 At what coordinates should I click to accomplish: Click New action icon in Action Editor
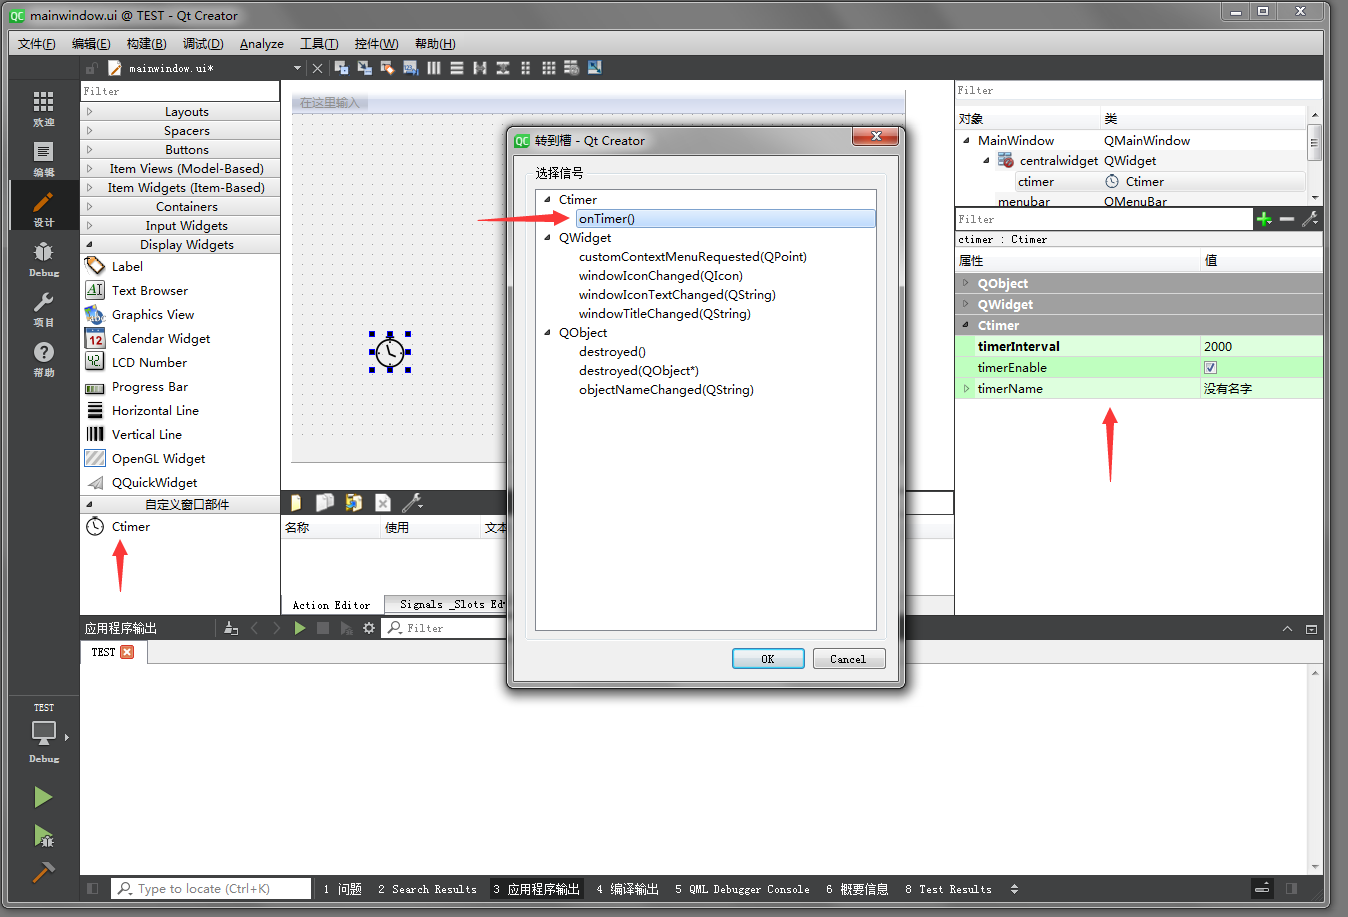tap(296, 503)
